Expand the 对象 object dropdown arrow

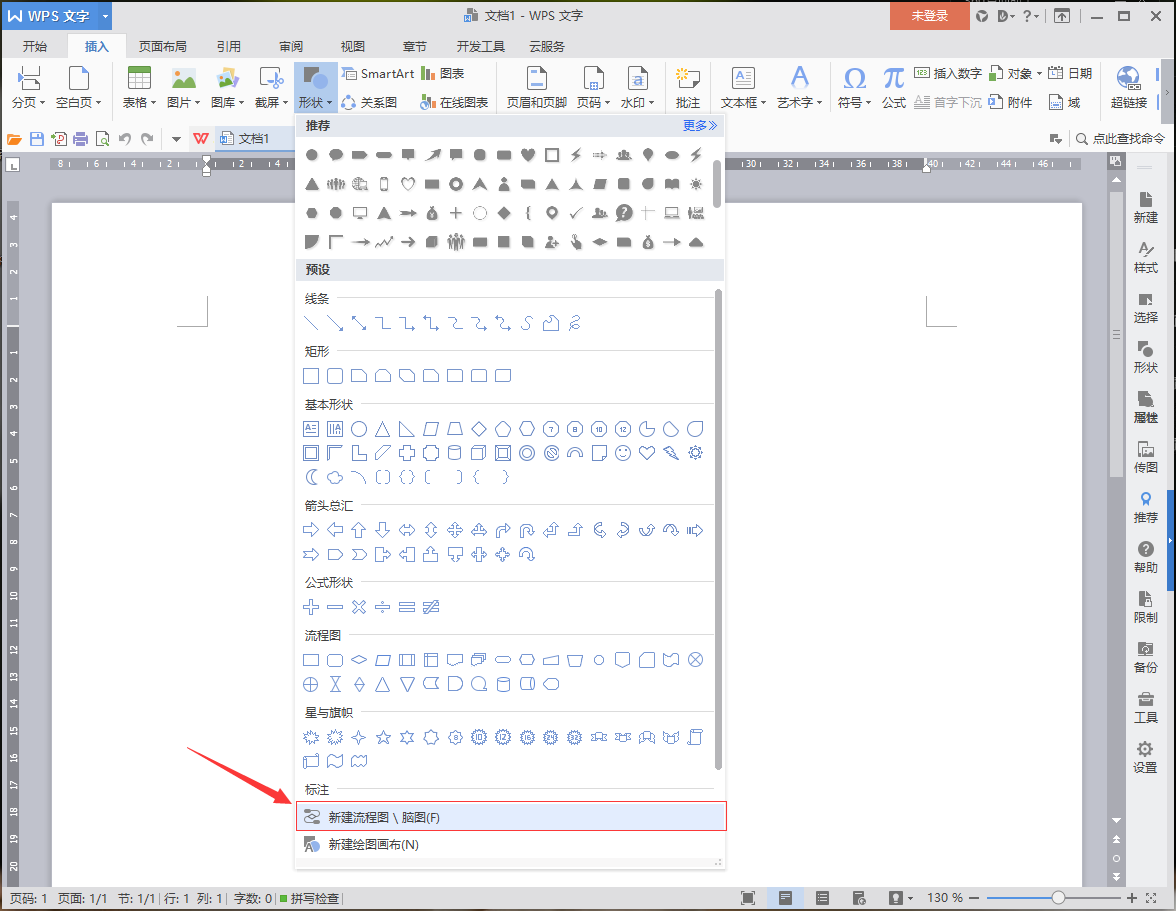(x=1040, y=73)
